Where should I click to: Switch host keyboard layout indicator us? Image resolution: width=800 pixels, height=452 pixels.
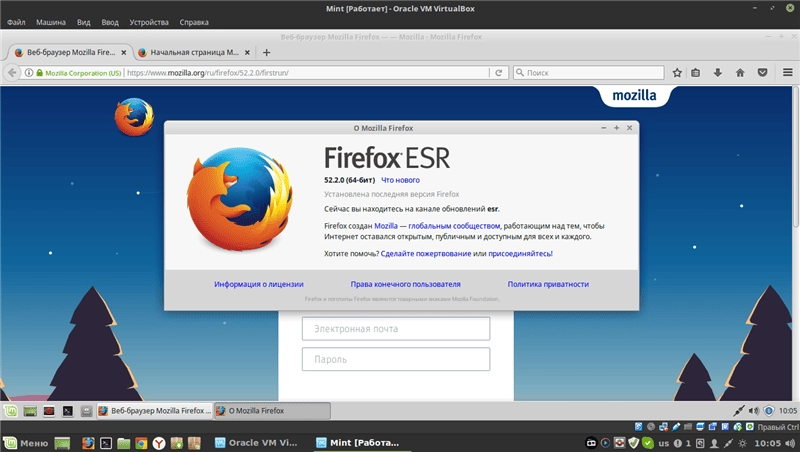pyautogui.click(x=663, y=443)
